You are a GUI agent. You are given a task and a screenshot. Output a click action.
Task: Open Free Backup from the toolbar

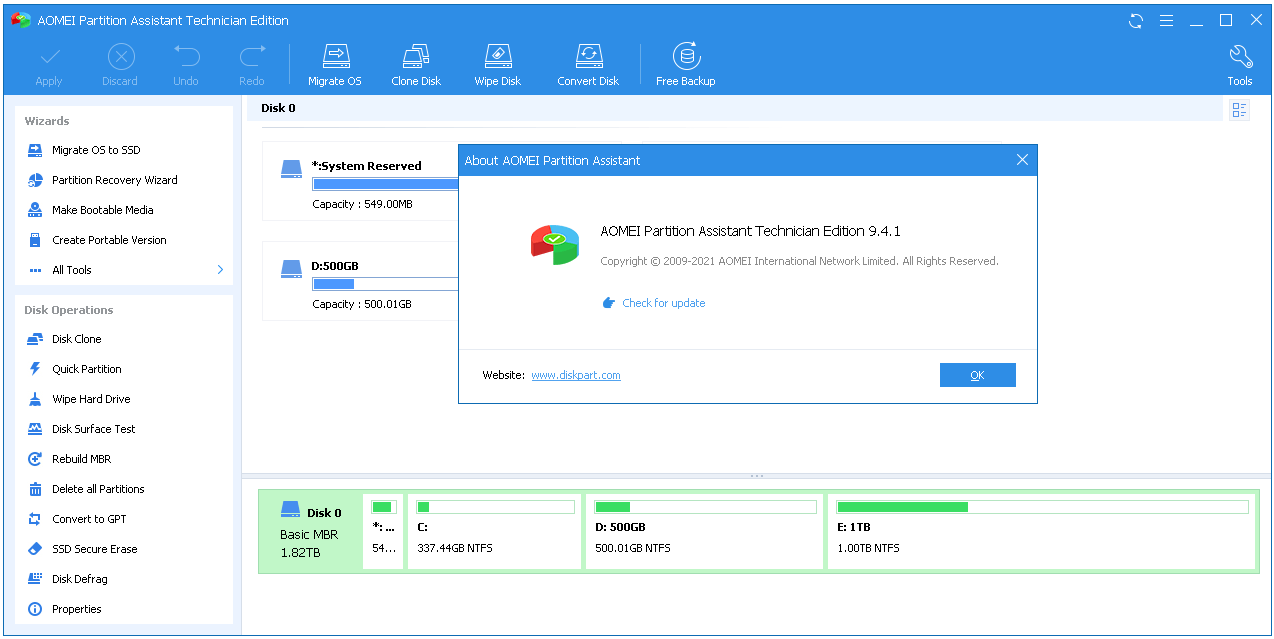point(686,66)
